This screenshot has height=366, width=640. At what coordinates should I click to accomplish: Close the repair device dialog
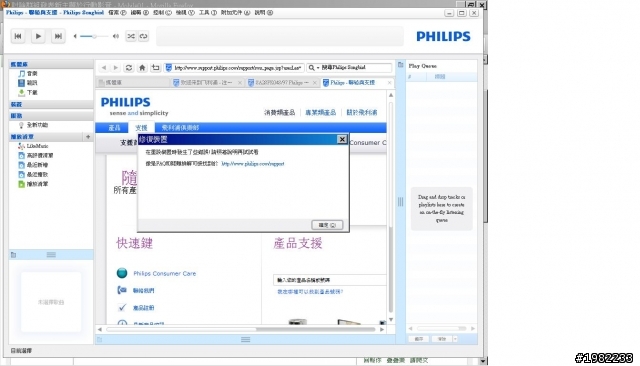click(342, 140)
